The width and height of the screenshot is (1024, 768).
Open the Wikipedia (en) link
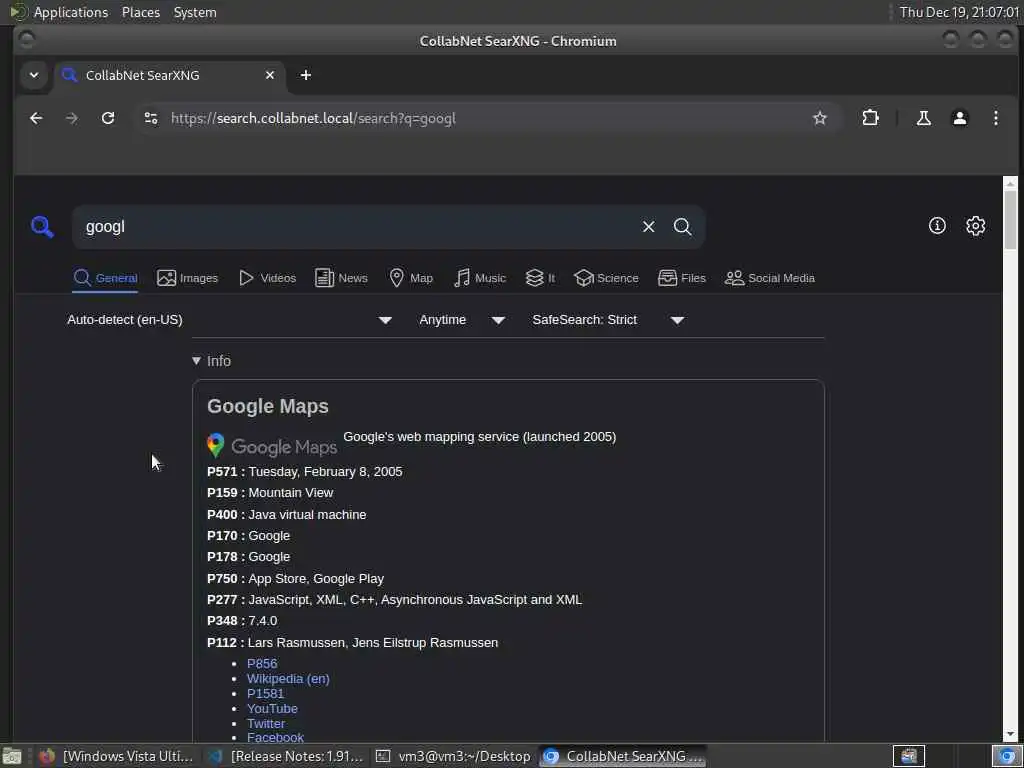(288, 679)
